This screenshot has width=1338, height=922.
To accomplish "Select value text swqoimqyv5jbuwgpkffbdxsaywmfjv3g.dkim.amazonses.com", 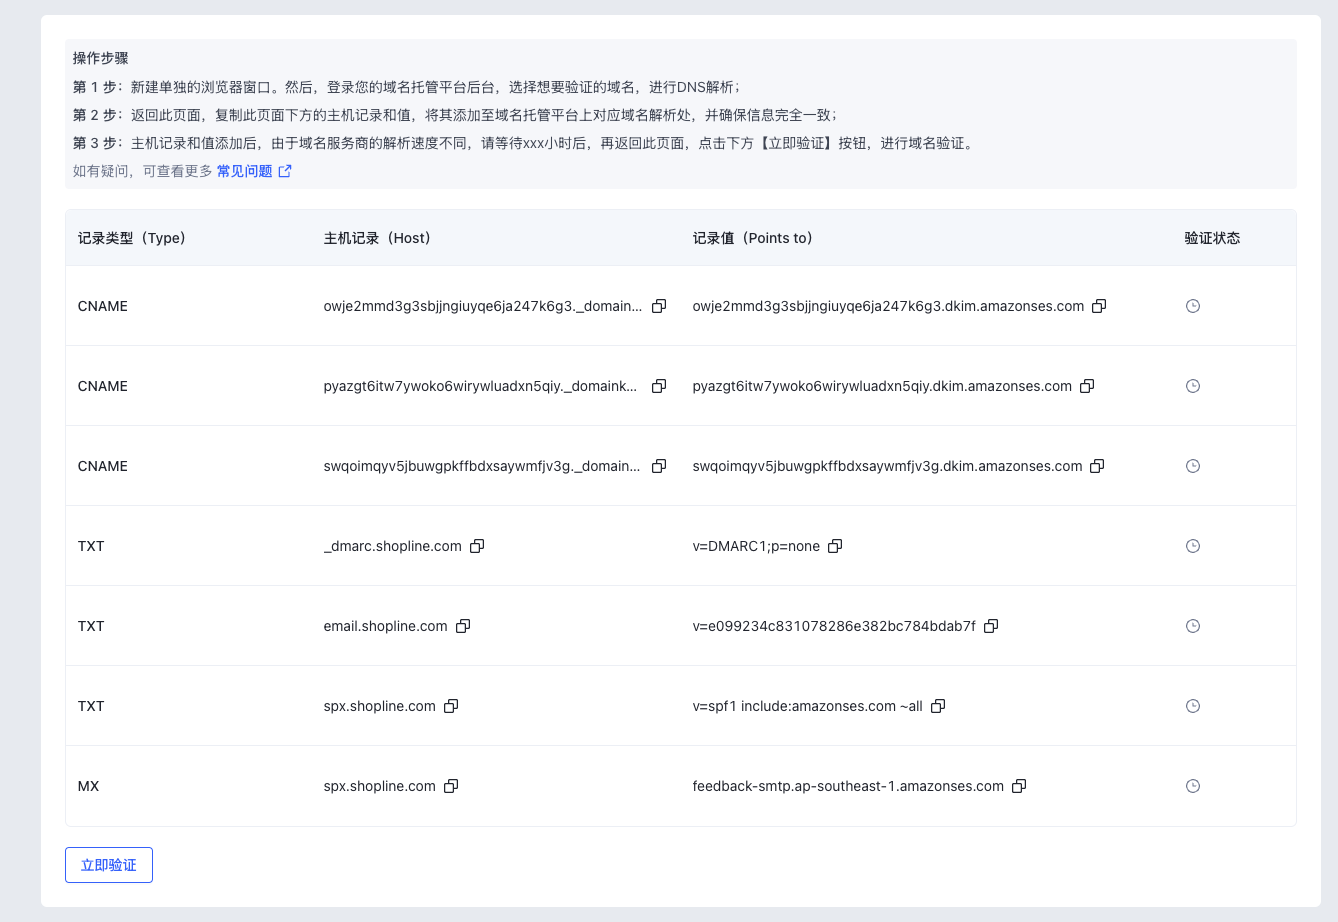I will (887, 466).
